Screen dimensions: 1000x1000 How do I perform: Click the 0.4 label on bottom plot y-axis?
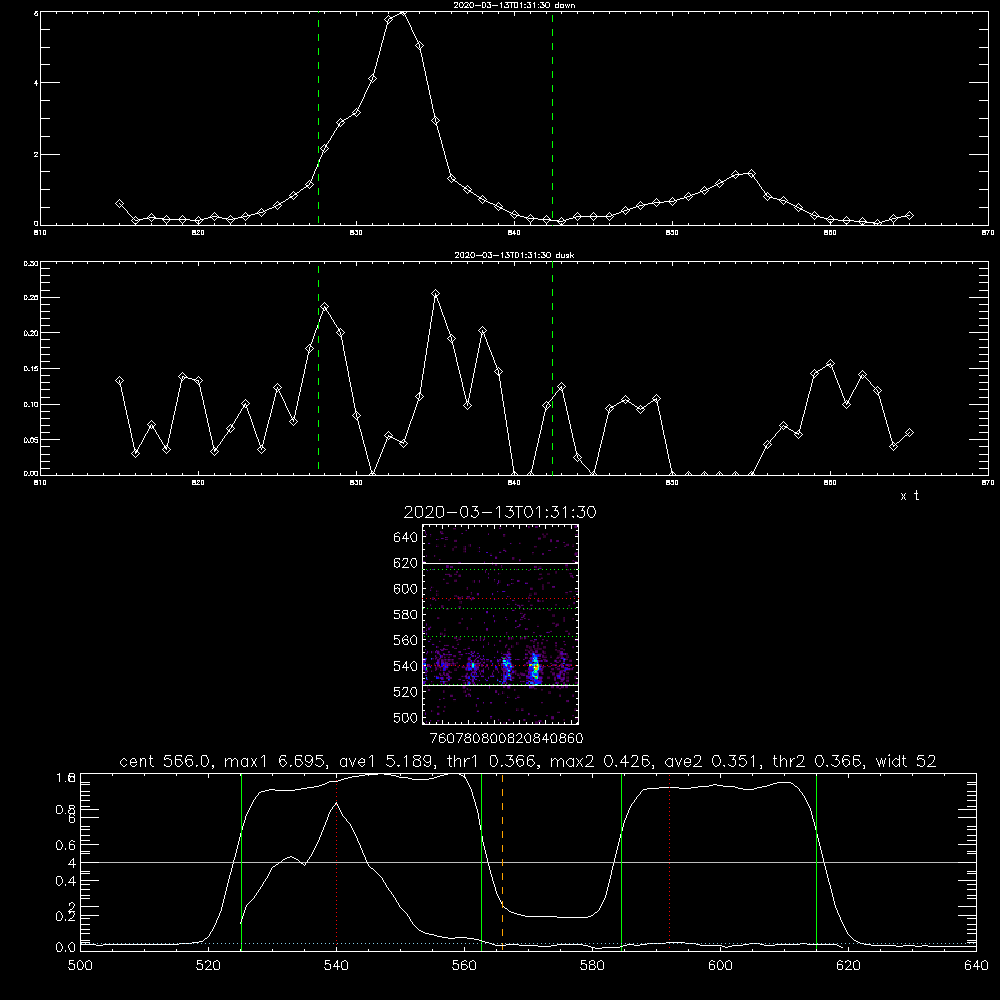[66, 881]
